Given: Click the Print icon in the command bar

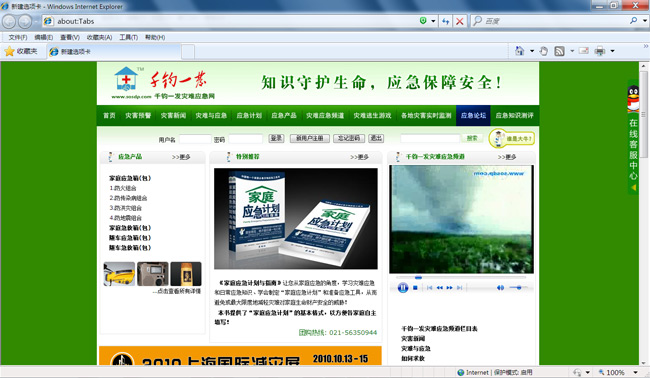Looking at the screenshot, I should (x=600, y=51).
